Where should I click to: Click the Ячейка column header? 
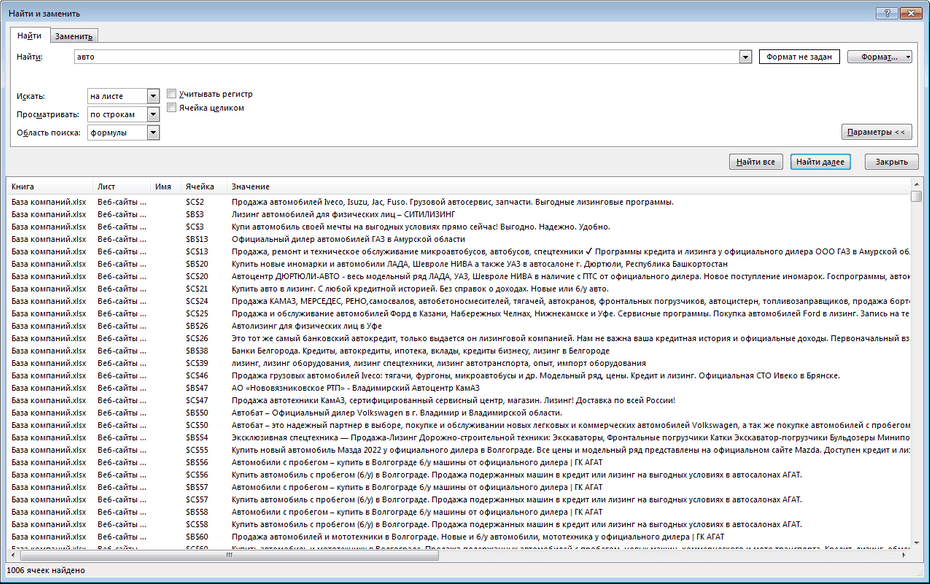pos(204,186)
